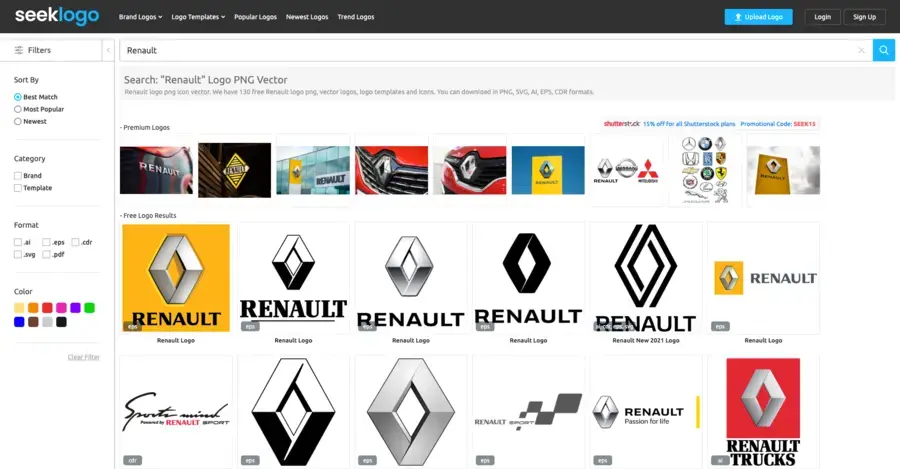Pick the light gray color filter swatch

(47, 322)
